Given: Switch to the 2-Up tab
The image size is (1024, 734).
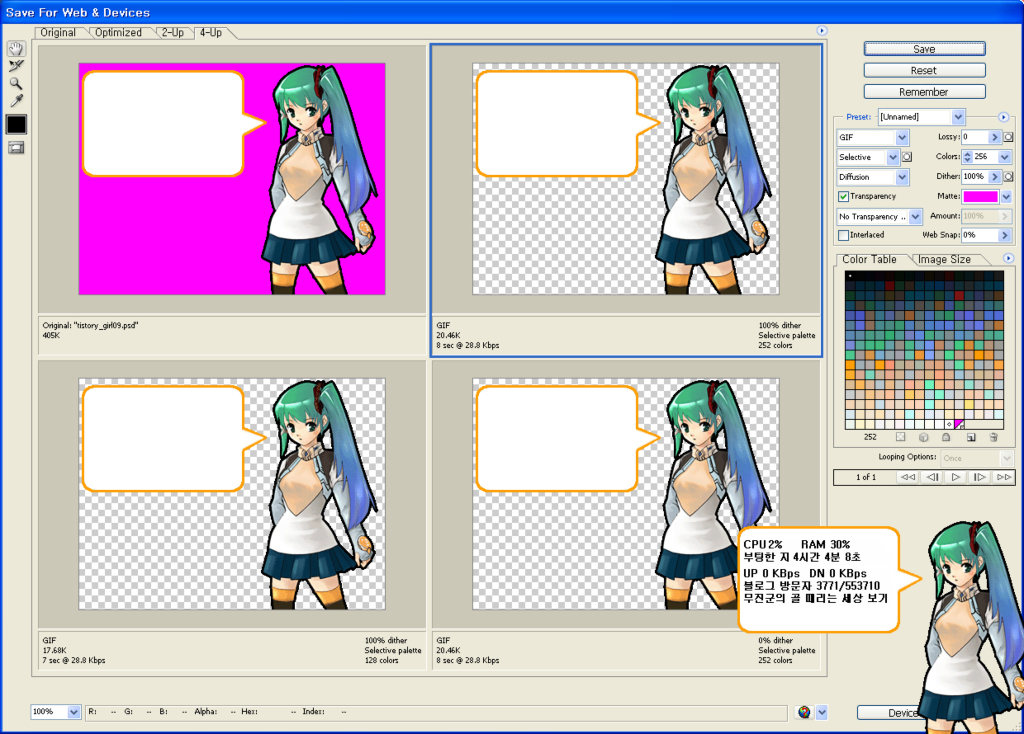Looking at the screenshot, I should coord(173,33).
